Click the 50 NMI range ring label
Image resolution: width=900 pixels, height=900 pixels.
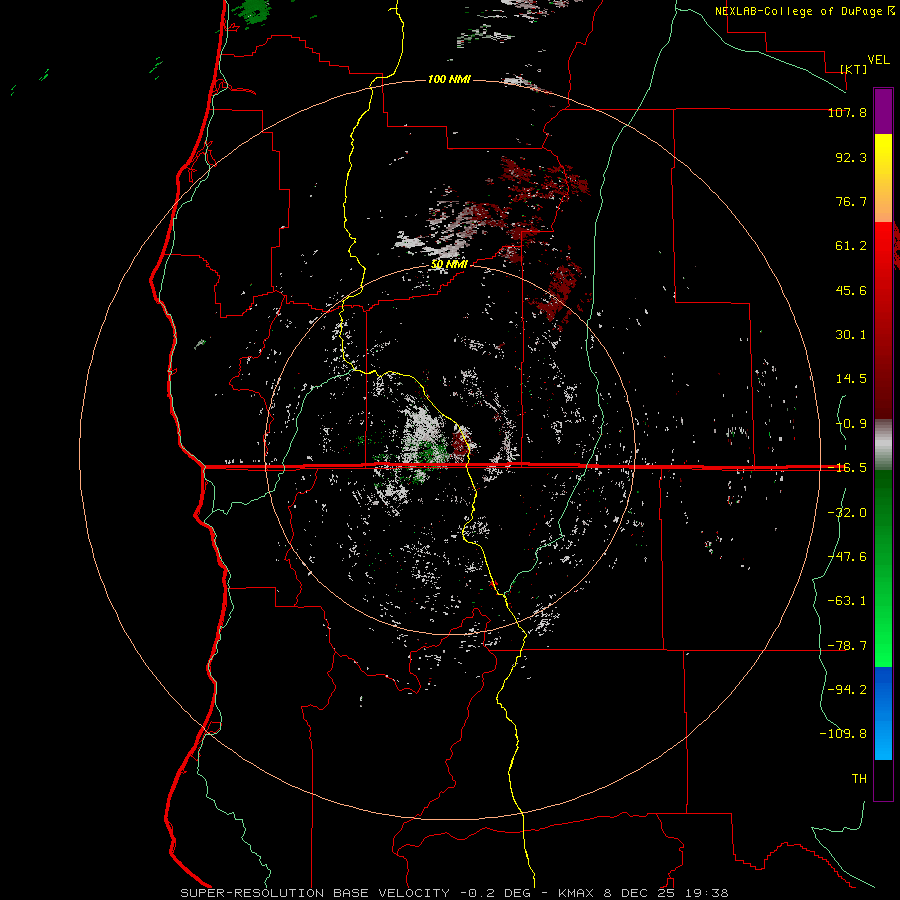click(449, 264)
